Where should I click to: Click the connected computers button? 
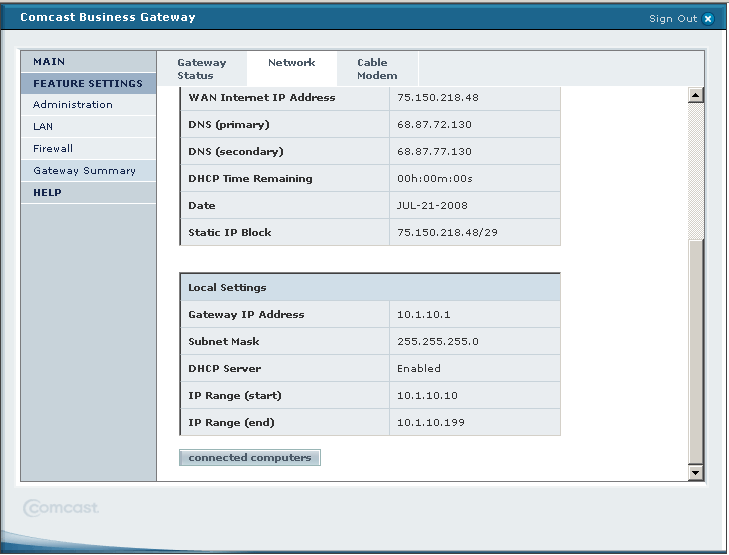250,457
